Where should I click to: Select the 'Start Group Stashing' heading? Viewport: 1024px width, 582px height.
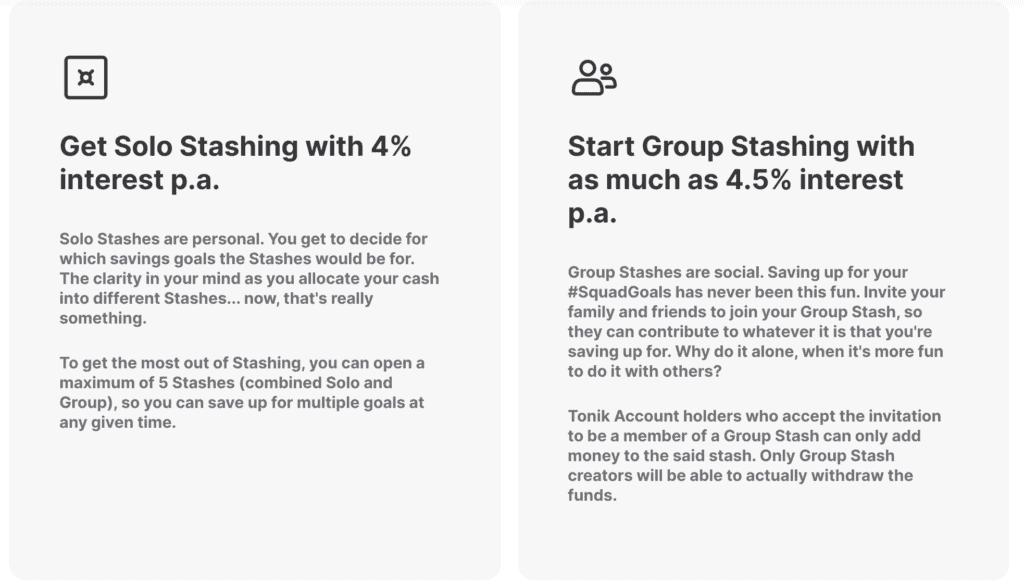point(741,180)
